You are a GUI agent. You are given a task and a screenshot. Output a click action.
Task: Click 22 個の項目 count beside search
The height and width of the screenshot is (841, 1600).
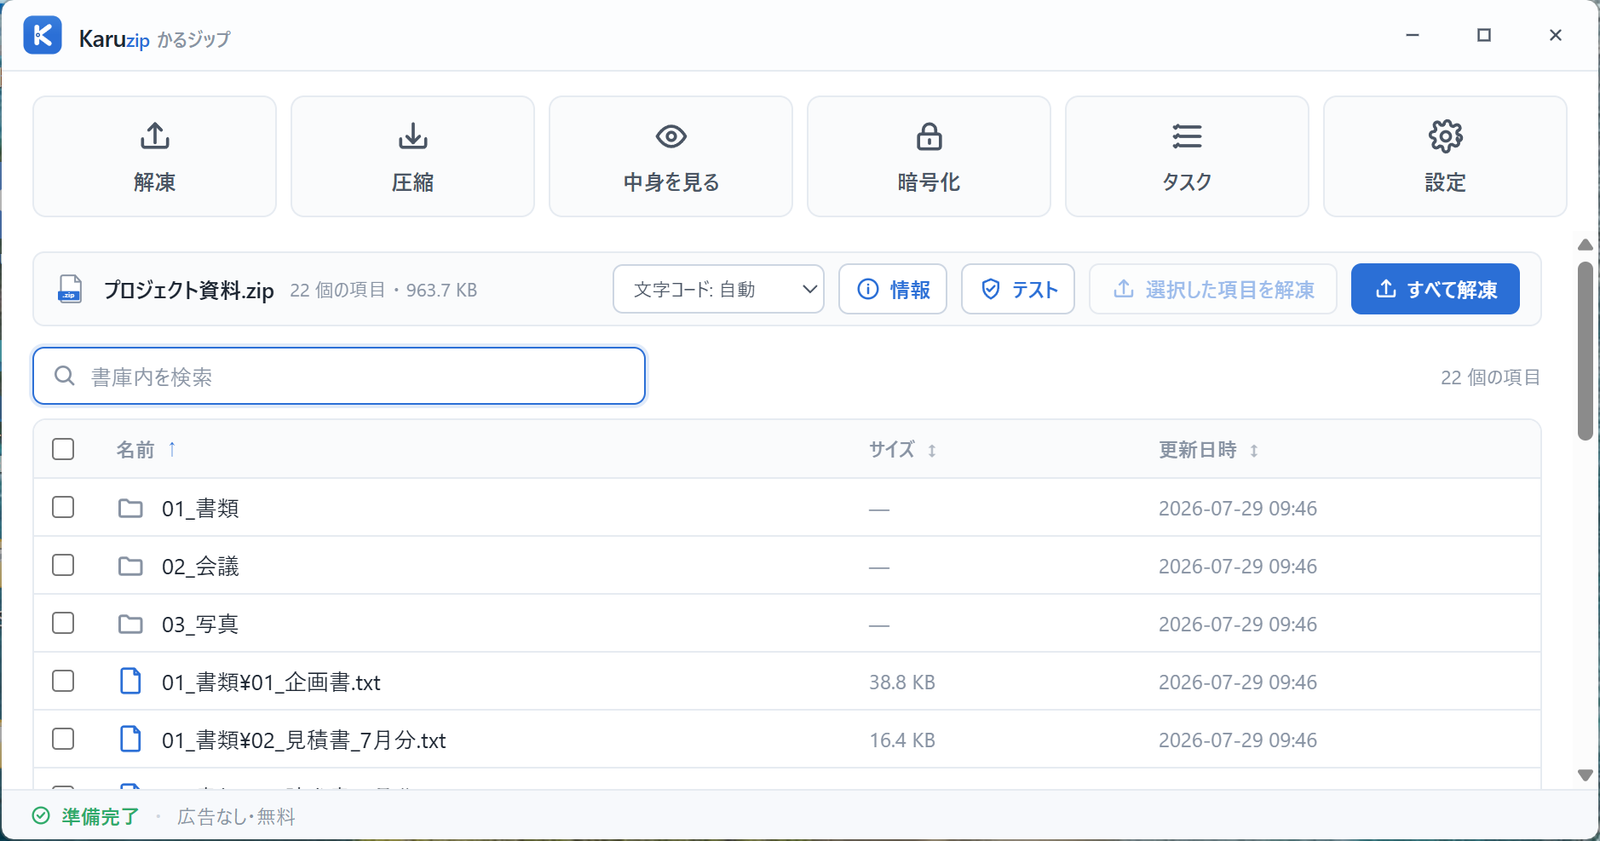point(1490,377)
